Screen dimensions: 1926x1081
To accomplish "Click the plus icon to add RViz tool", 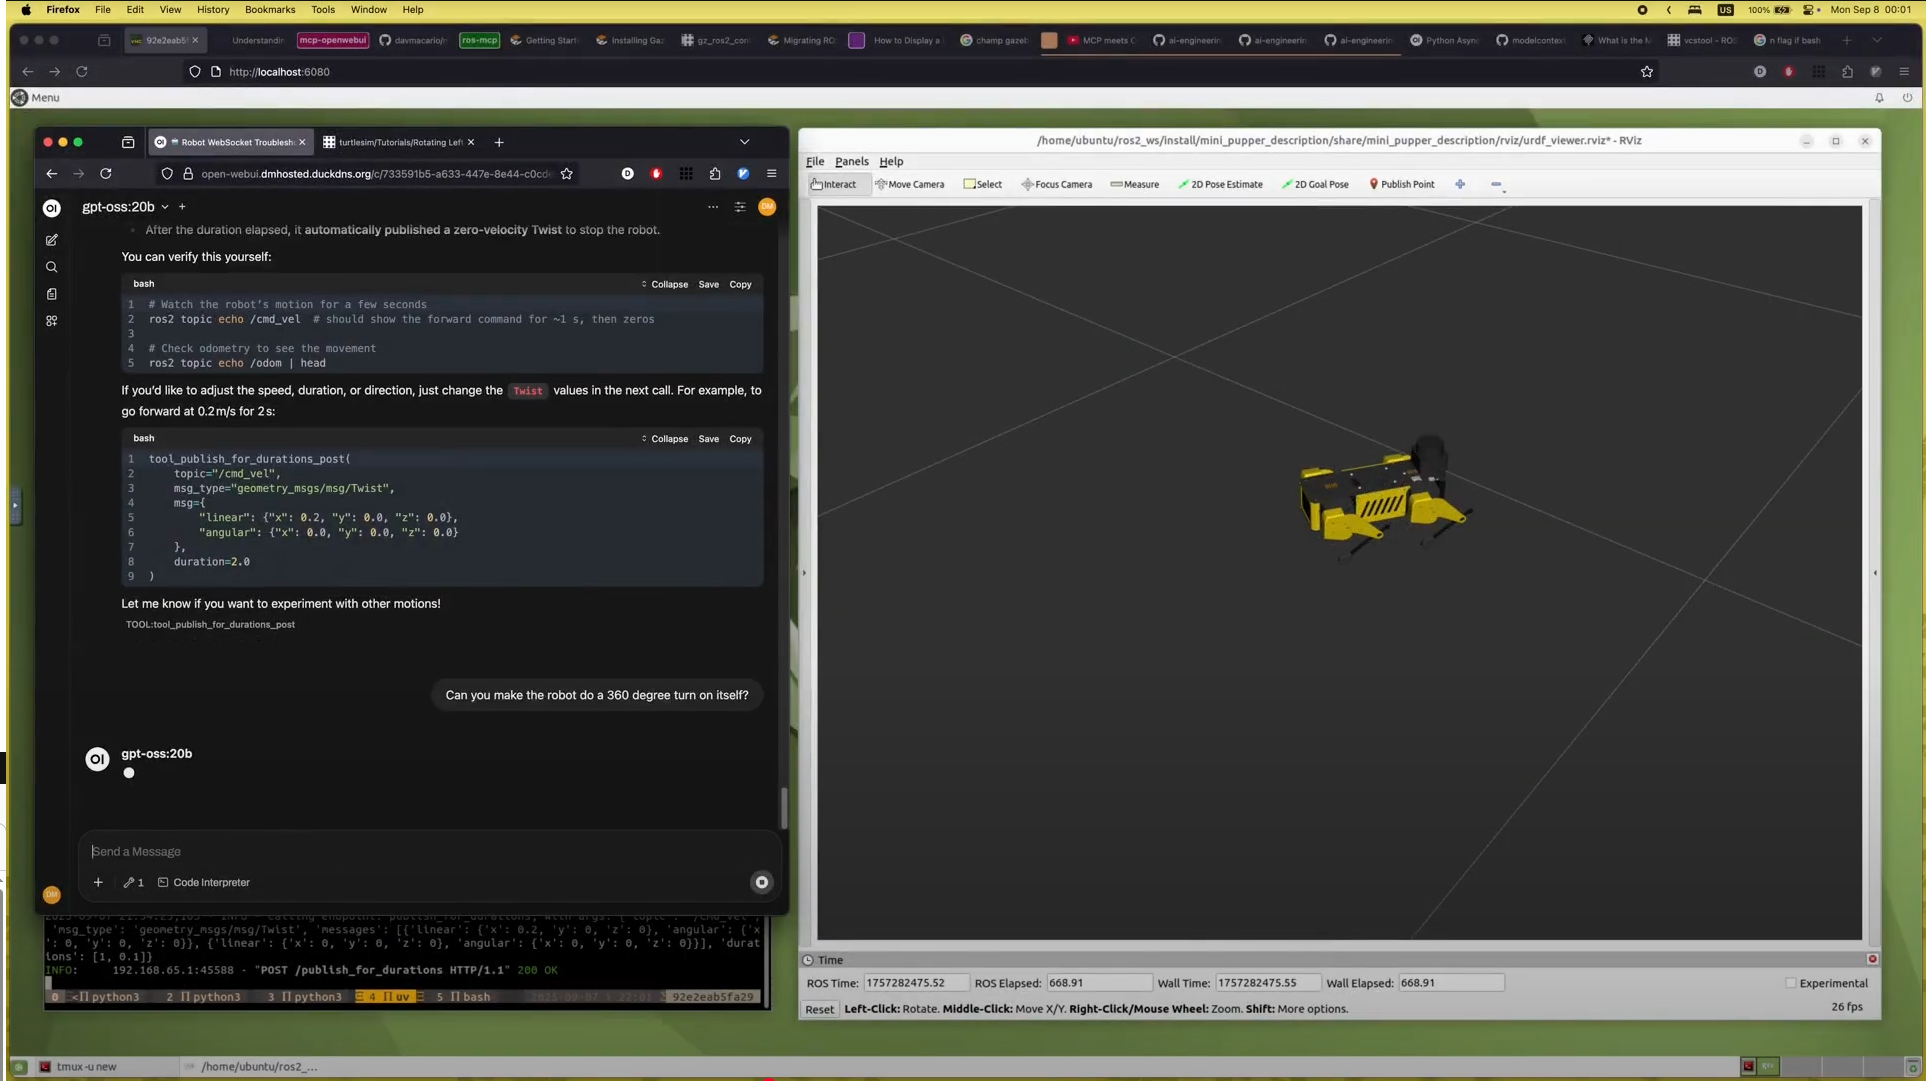I will click(1460, 184).
